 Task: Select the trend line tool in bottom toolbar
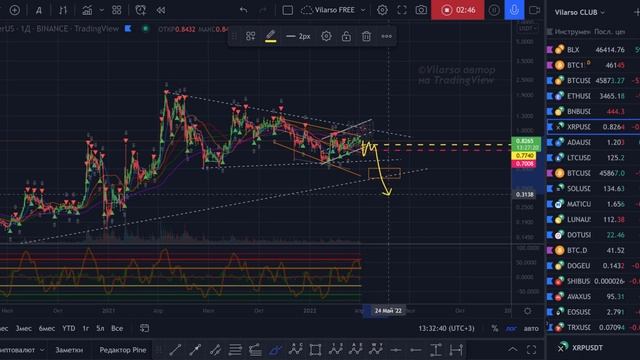pos(176,350)
